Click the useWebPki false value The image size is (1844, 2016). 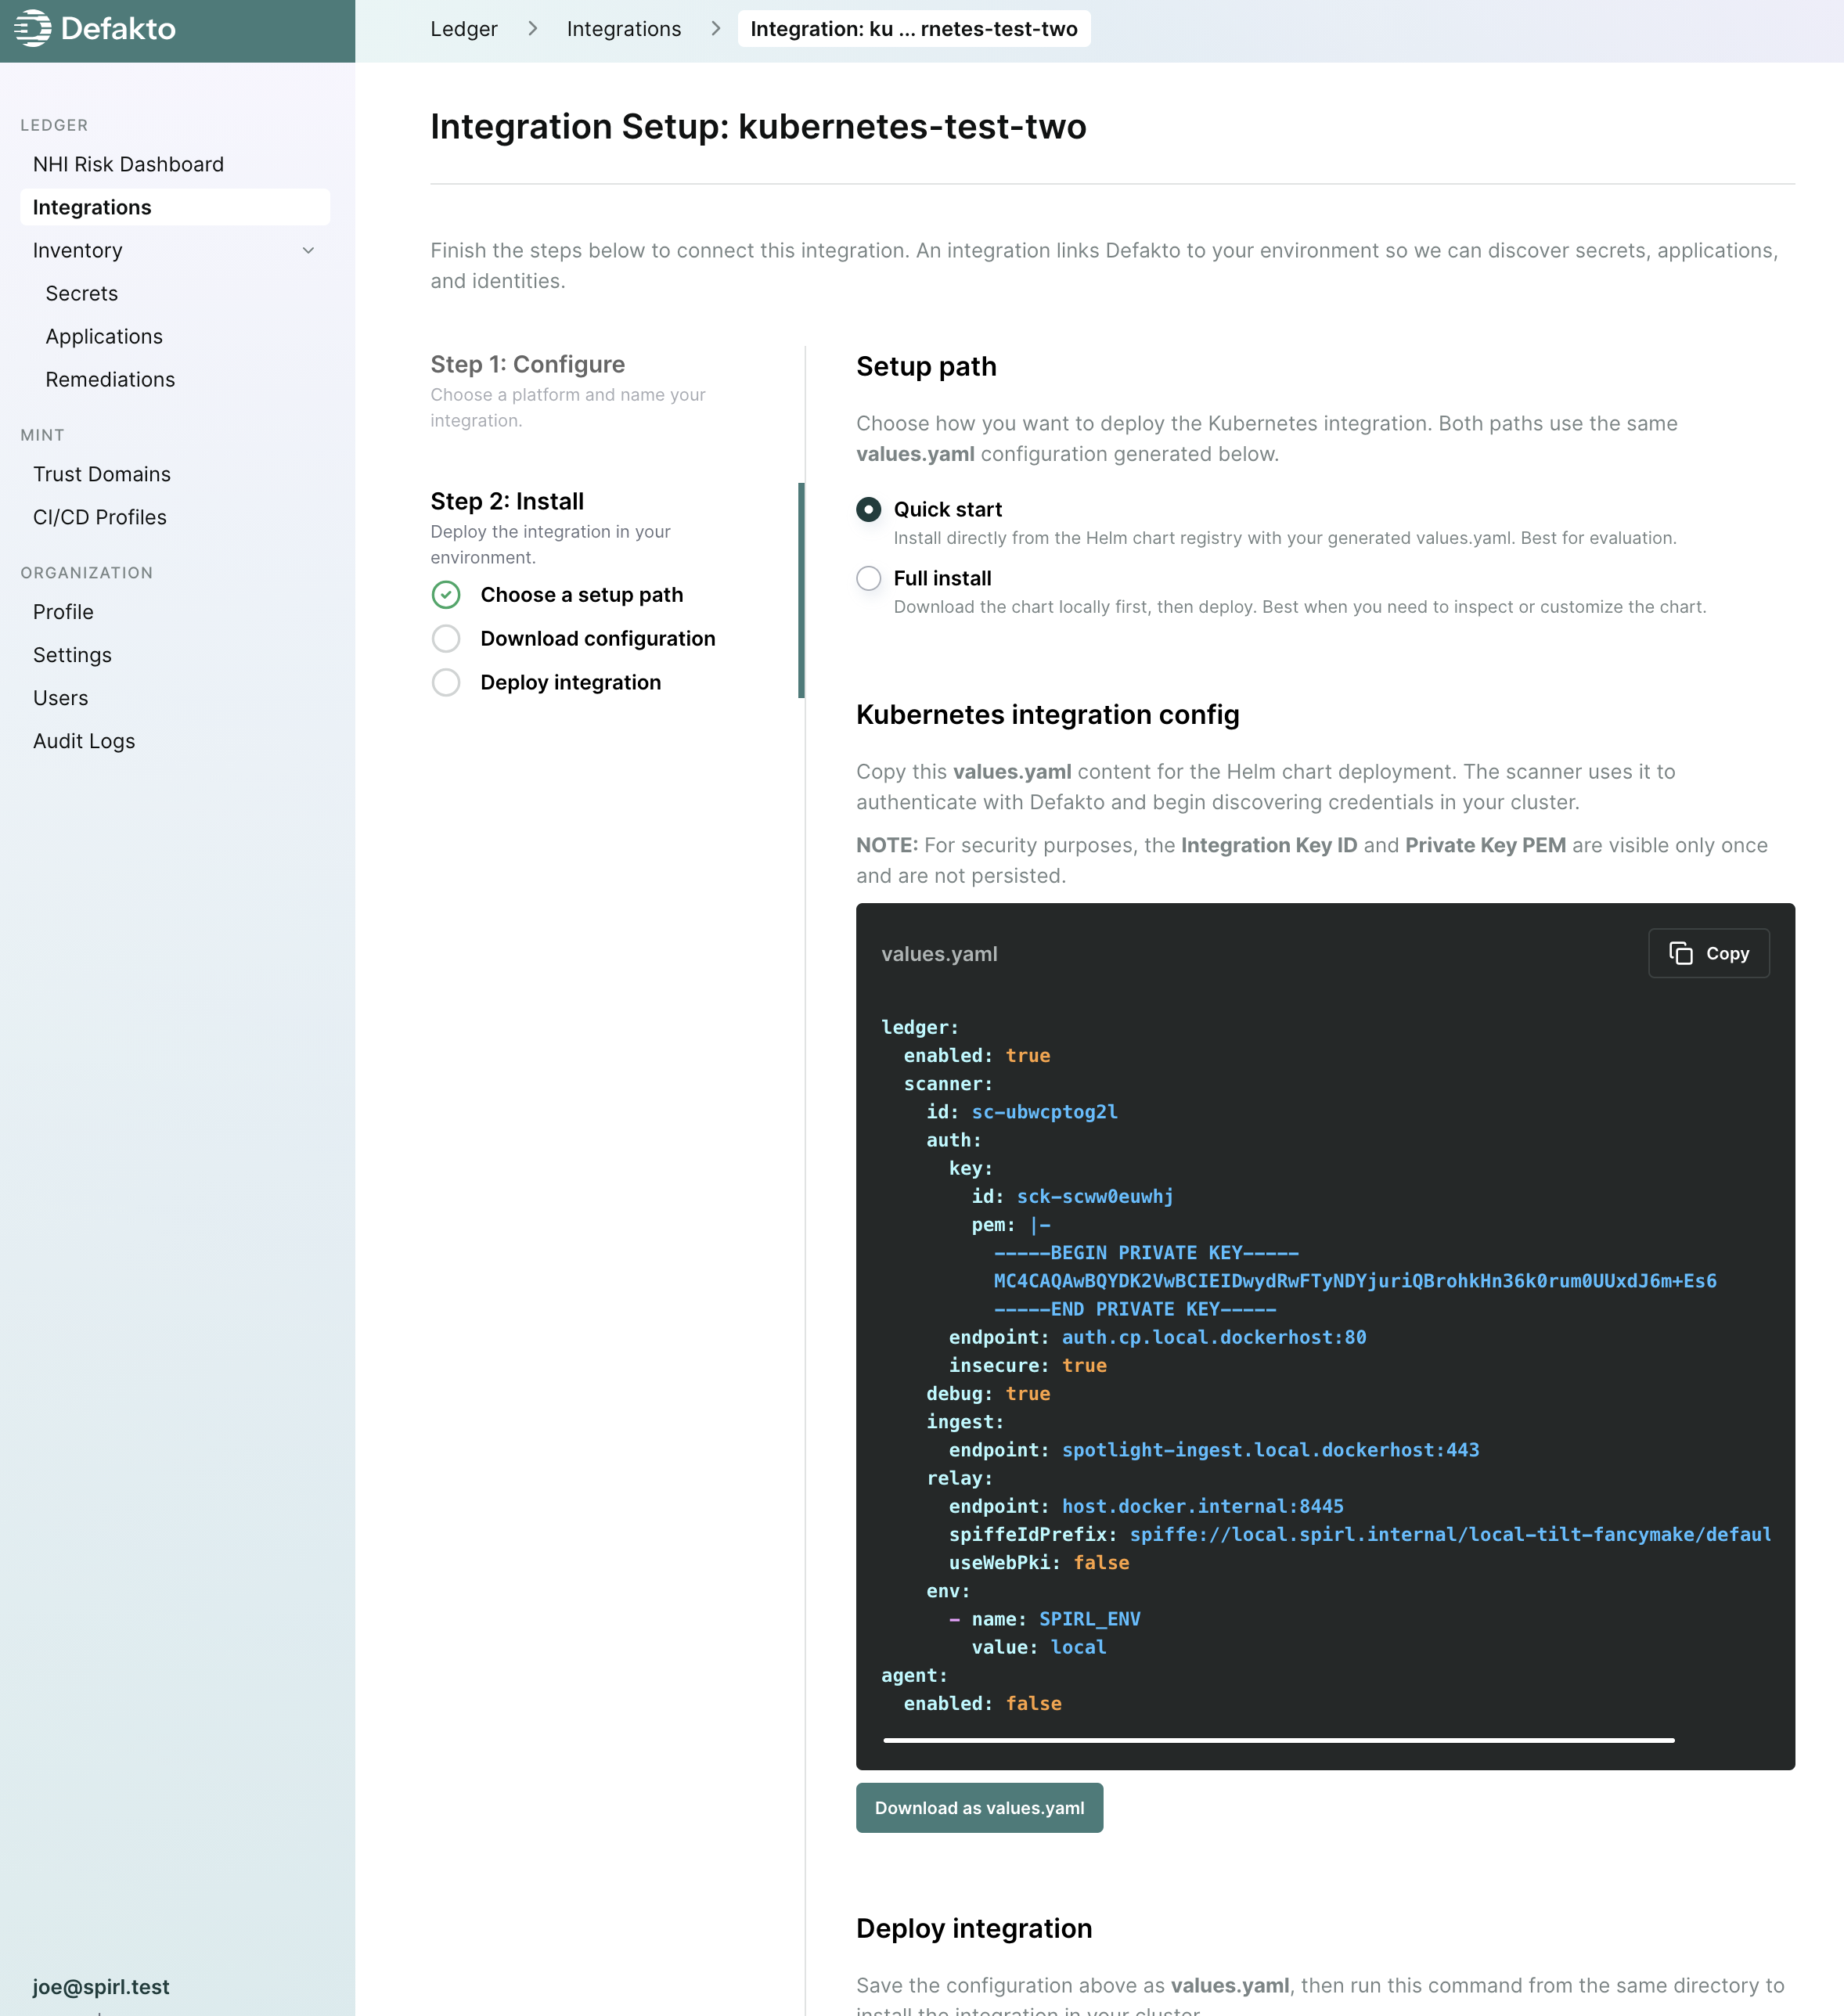(x=1101, y=1563)
